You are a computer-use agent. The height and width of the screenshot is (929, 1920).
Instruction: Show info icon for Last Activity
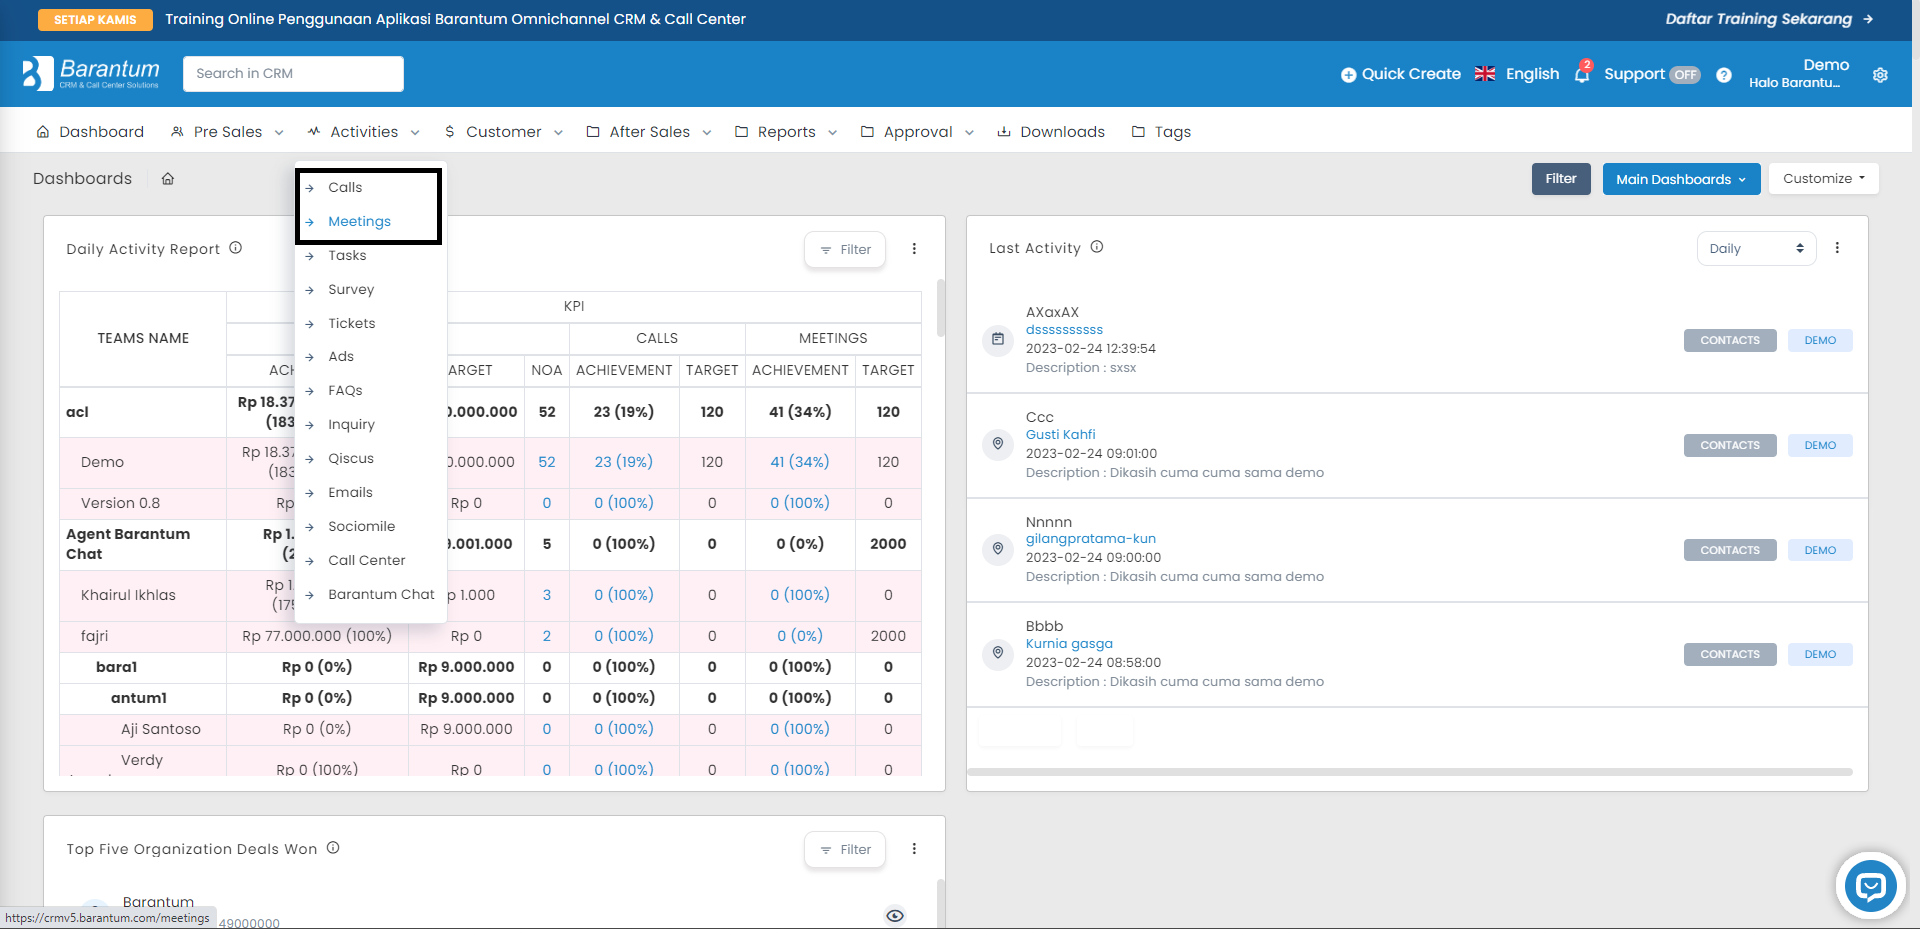pos(1097,247)
